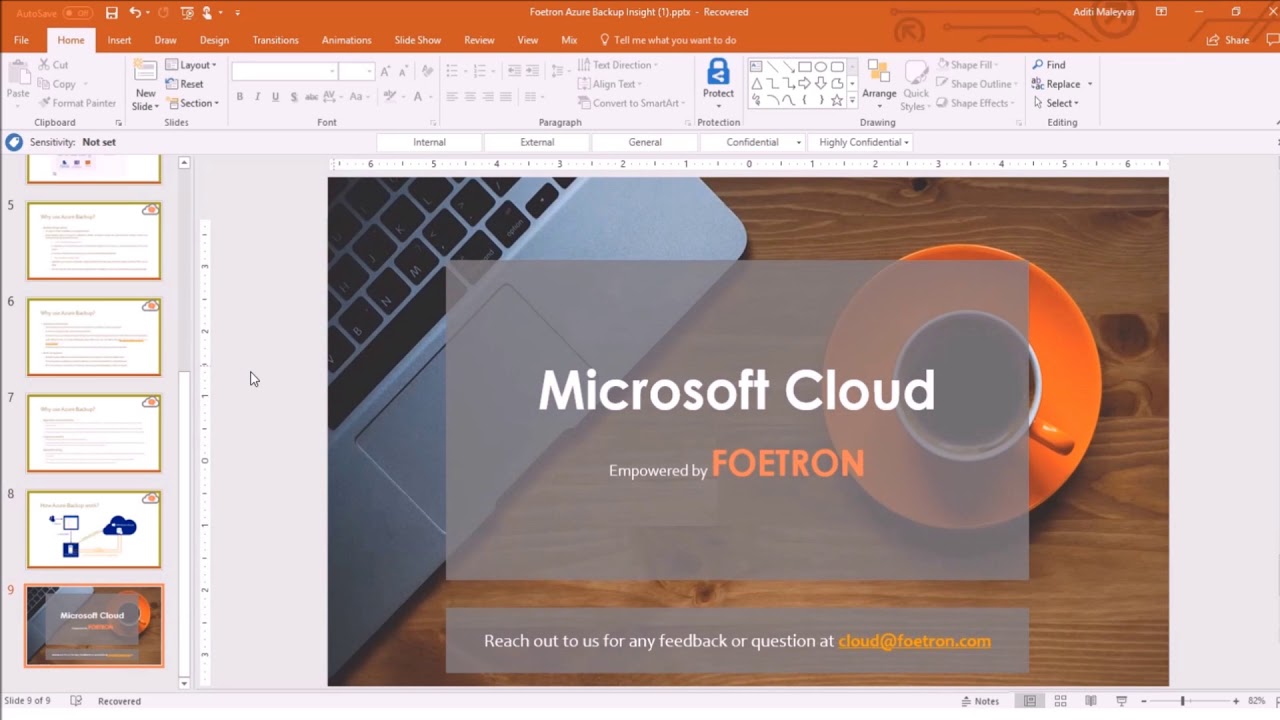Choose the down arrow shape
The image size is (1280, 720).
click(x=821, y=84)
